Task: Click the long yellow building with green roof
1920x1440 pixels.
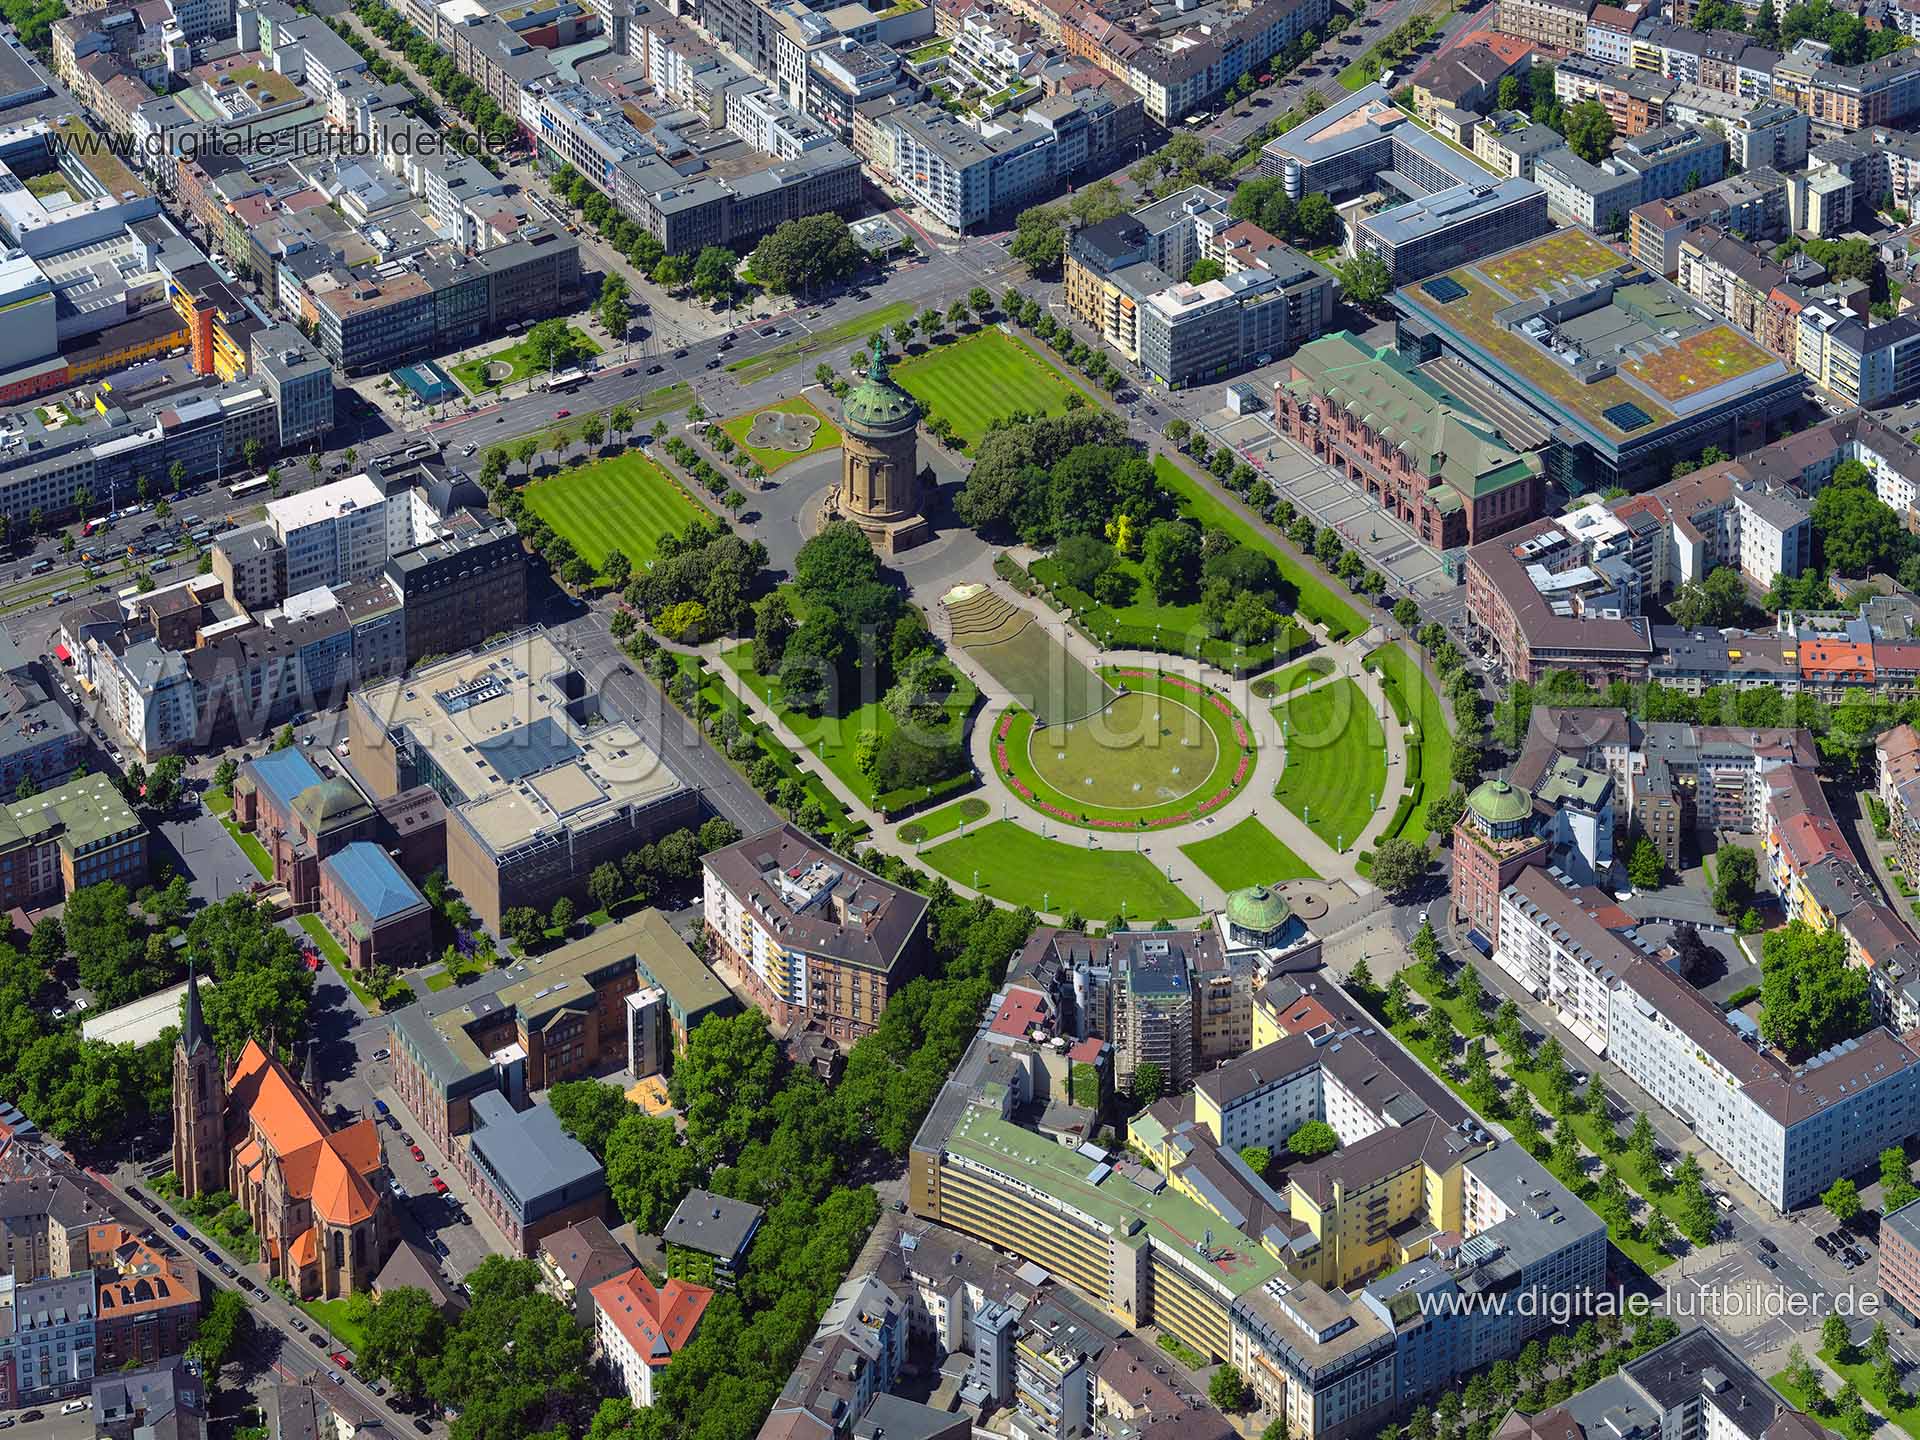Action: coord(1090,1195)
